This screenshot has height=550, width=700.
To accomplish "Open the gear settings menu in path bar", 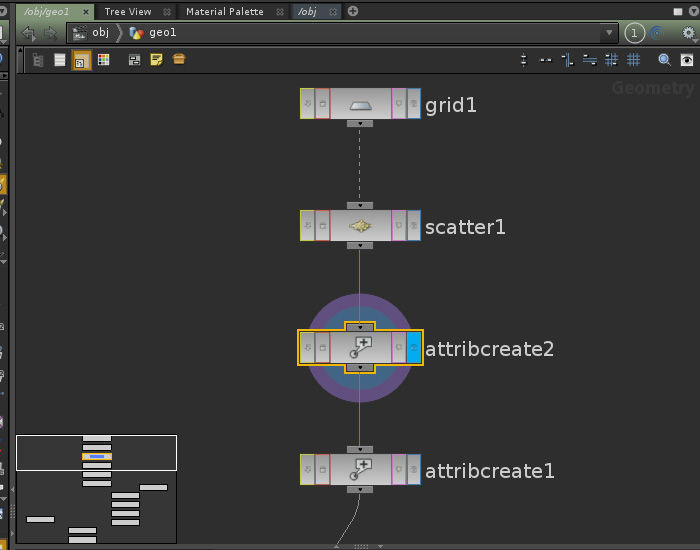I will [x=688, y=33].
